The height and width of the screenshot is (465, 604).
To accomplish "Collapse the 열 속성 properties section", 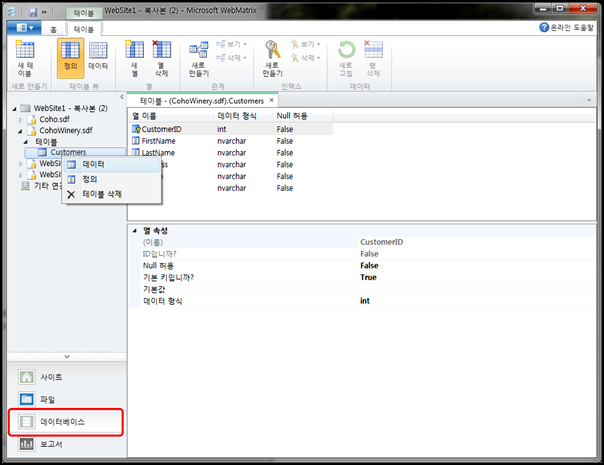I will pos(134,231).
